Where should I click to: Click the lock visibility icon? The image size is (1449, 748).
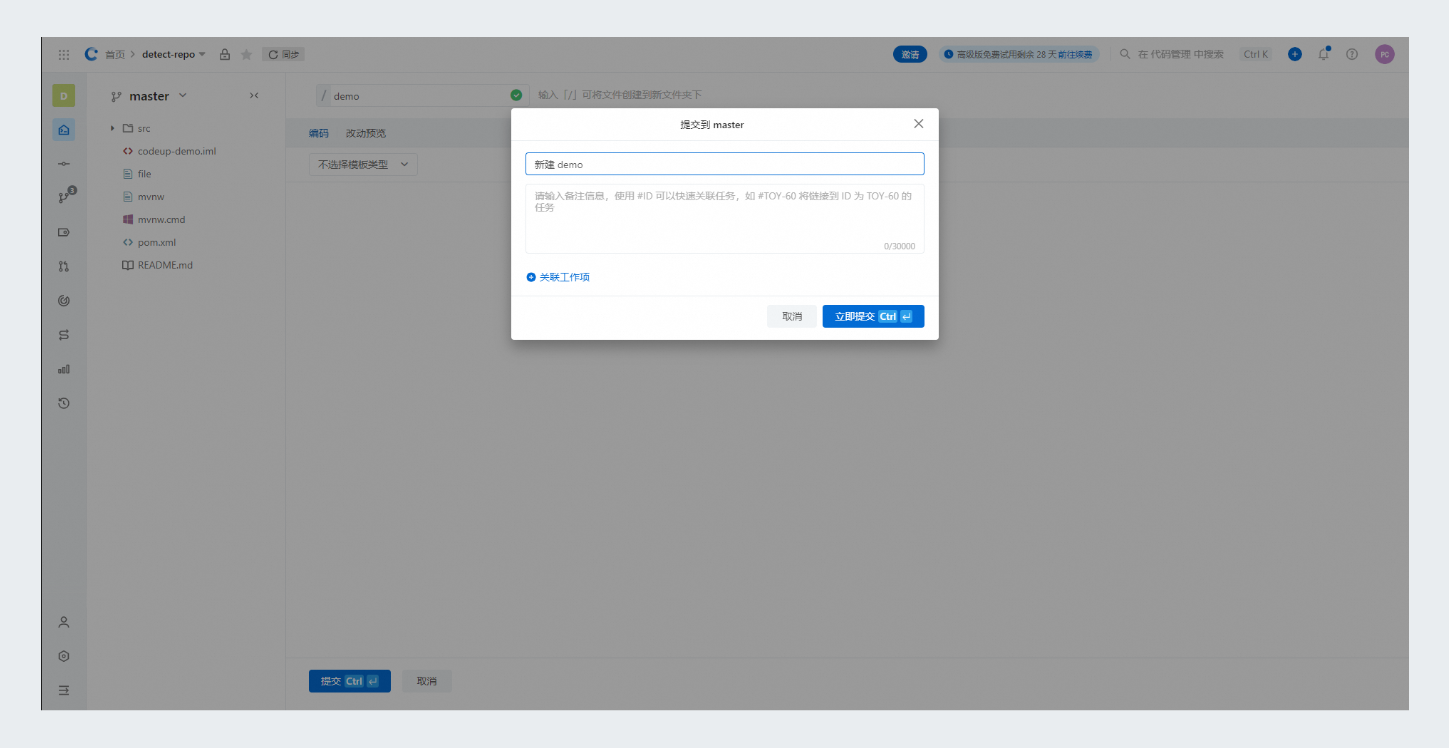tap(225, 54)
